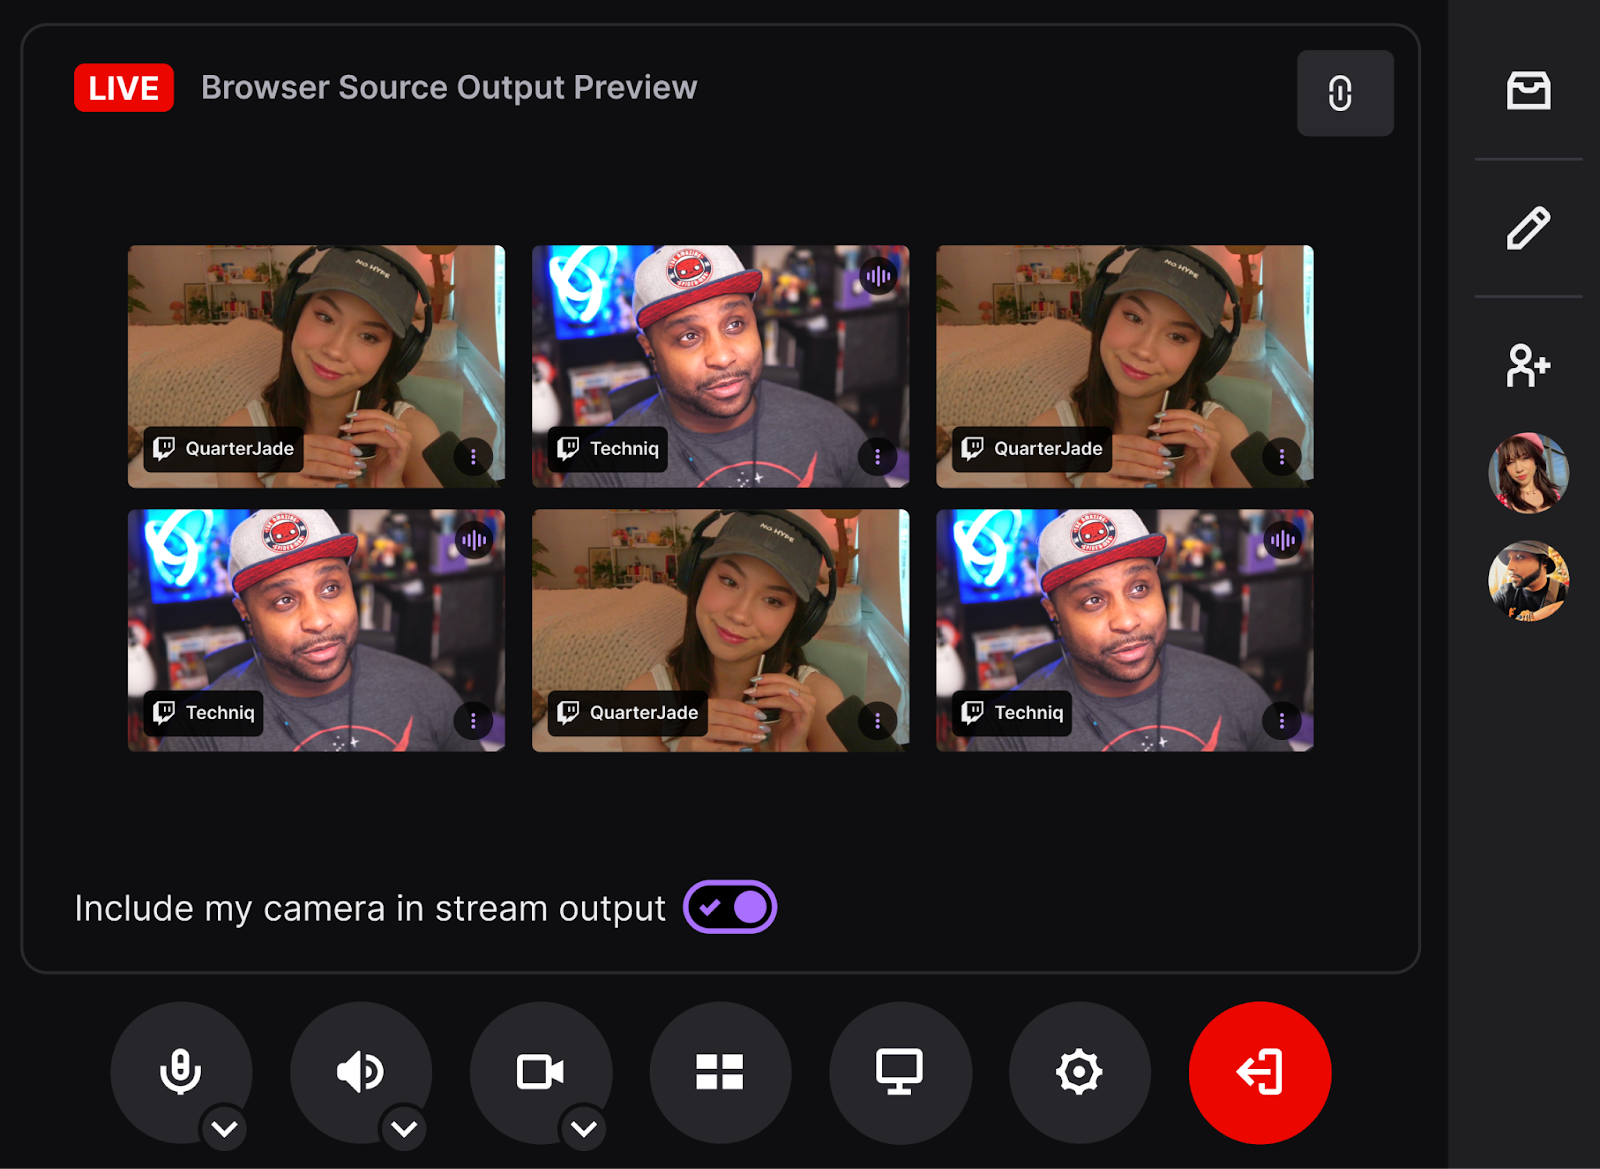Viewport: 1600px width, 1169px height.
Task: Click the red leave call button
Action: pos(1259,1072)
